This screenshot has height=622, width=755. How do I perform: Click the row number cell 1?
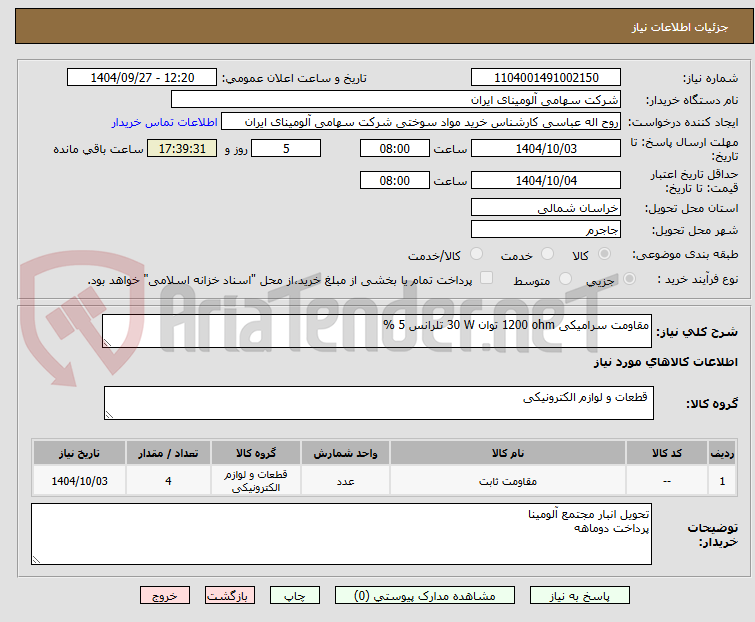[x=722, y=481]
